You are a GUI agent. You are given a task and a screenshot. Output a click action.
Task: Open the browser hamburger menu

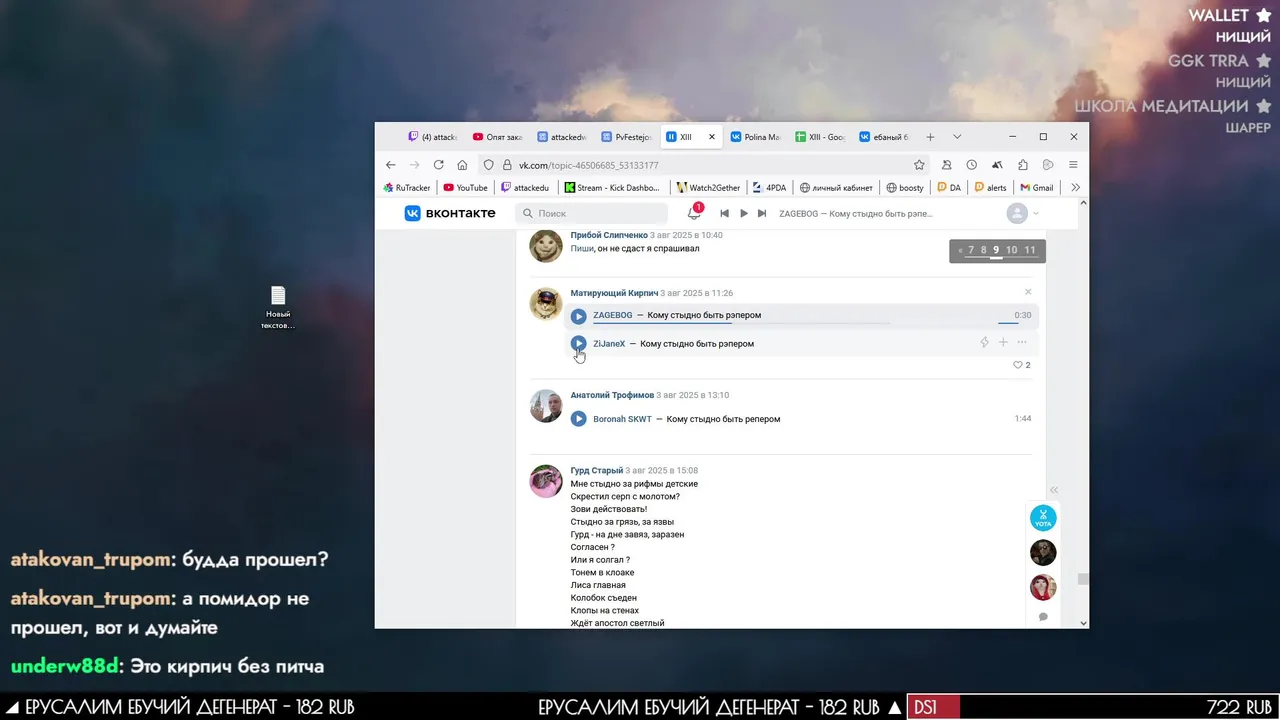(1073, 165)
